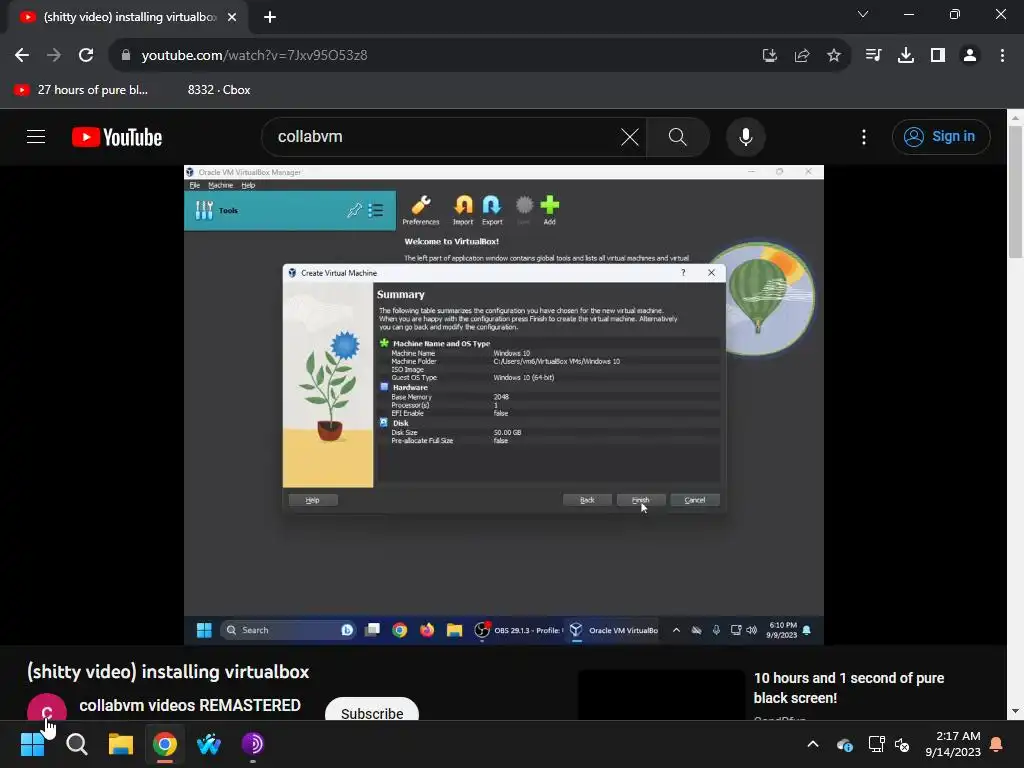
Task: Click the VirtualBox Export icon
Action: click(492, 210)
